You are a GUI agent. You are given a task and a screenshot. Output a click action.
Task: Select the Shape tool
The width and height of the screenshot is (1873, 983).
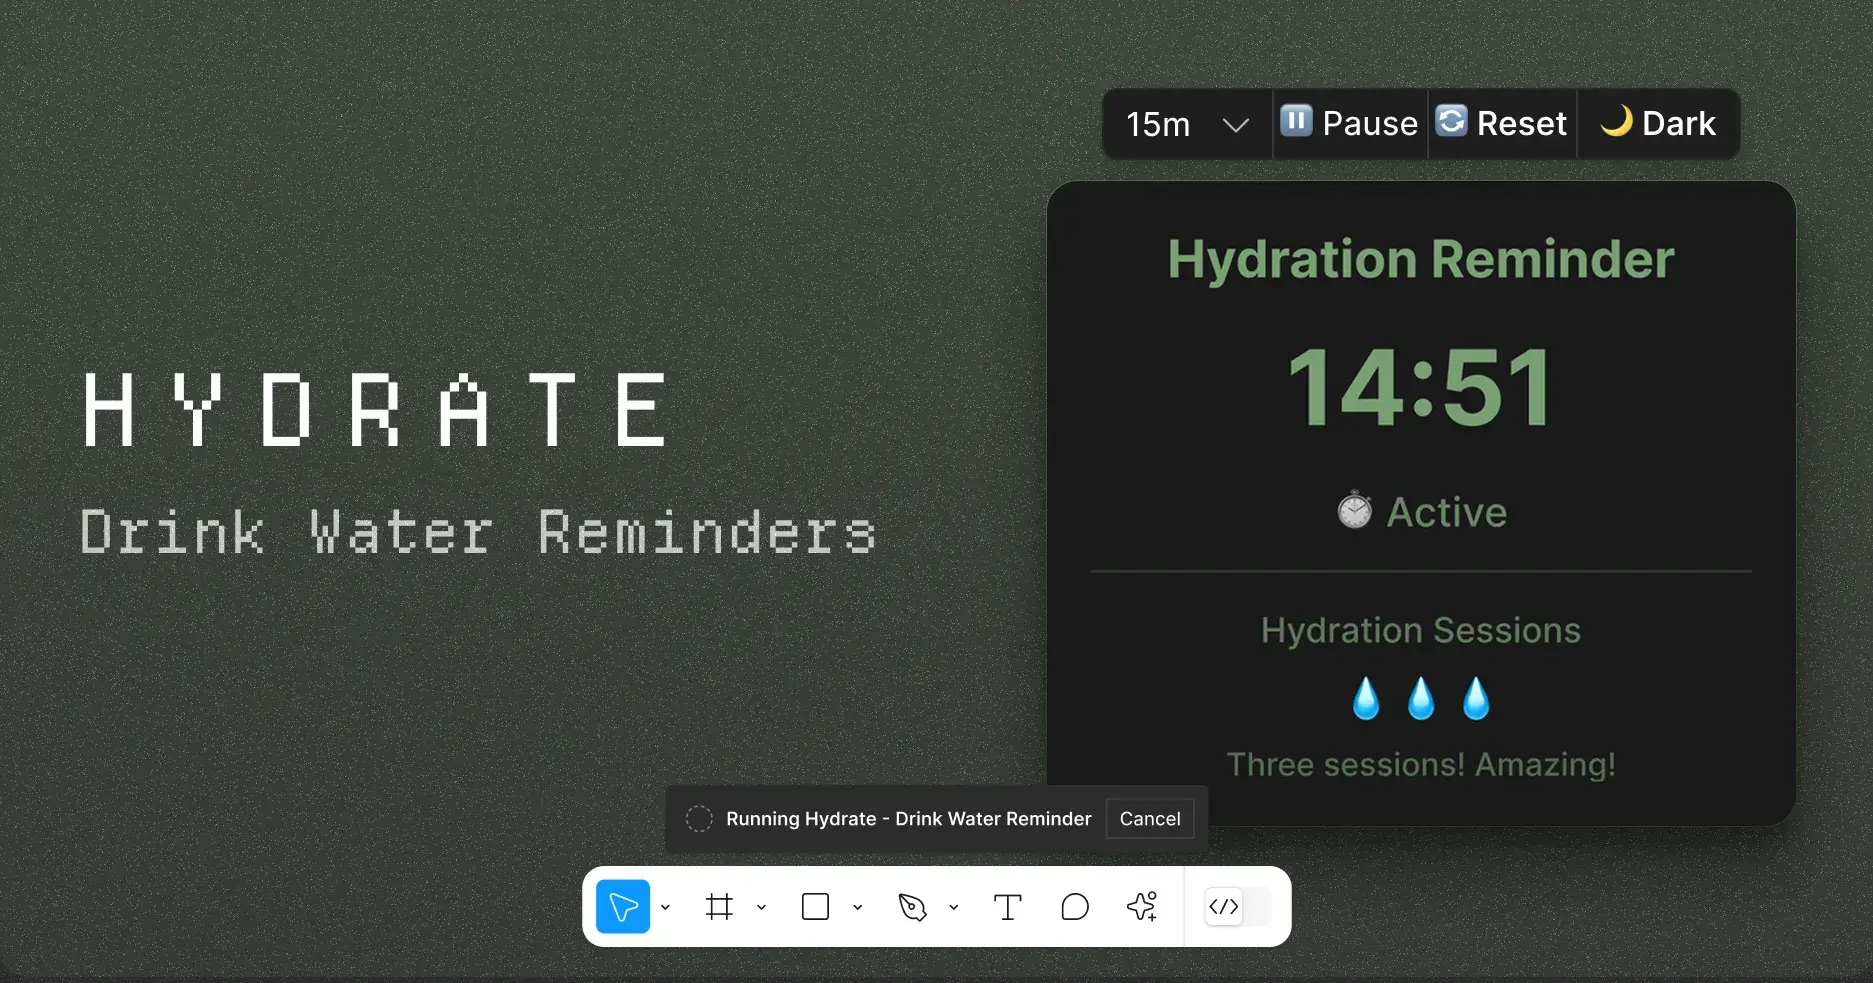816,906
